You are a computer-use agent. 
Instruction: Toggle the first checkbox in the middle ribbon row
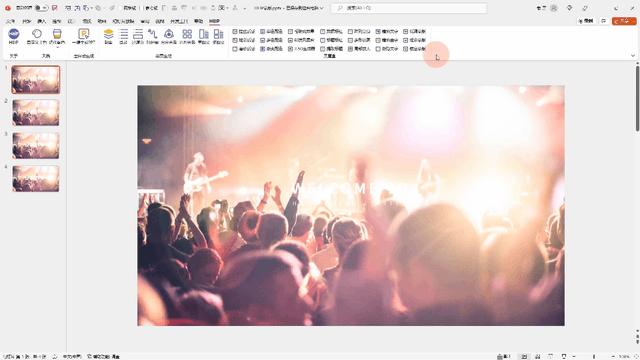coord(235,40)
